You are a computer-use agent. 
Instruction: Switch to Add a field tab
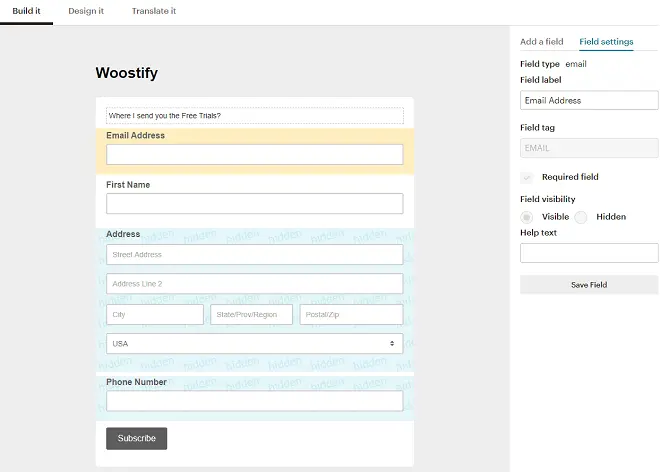(x=541, y=42)
